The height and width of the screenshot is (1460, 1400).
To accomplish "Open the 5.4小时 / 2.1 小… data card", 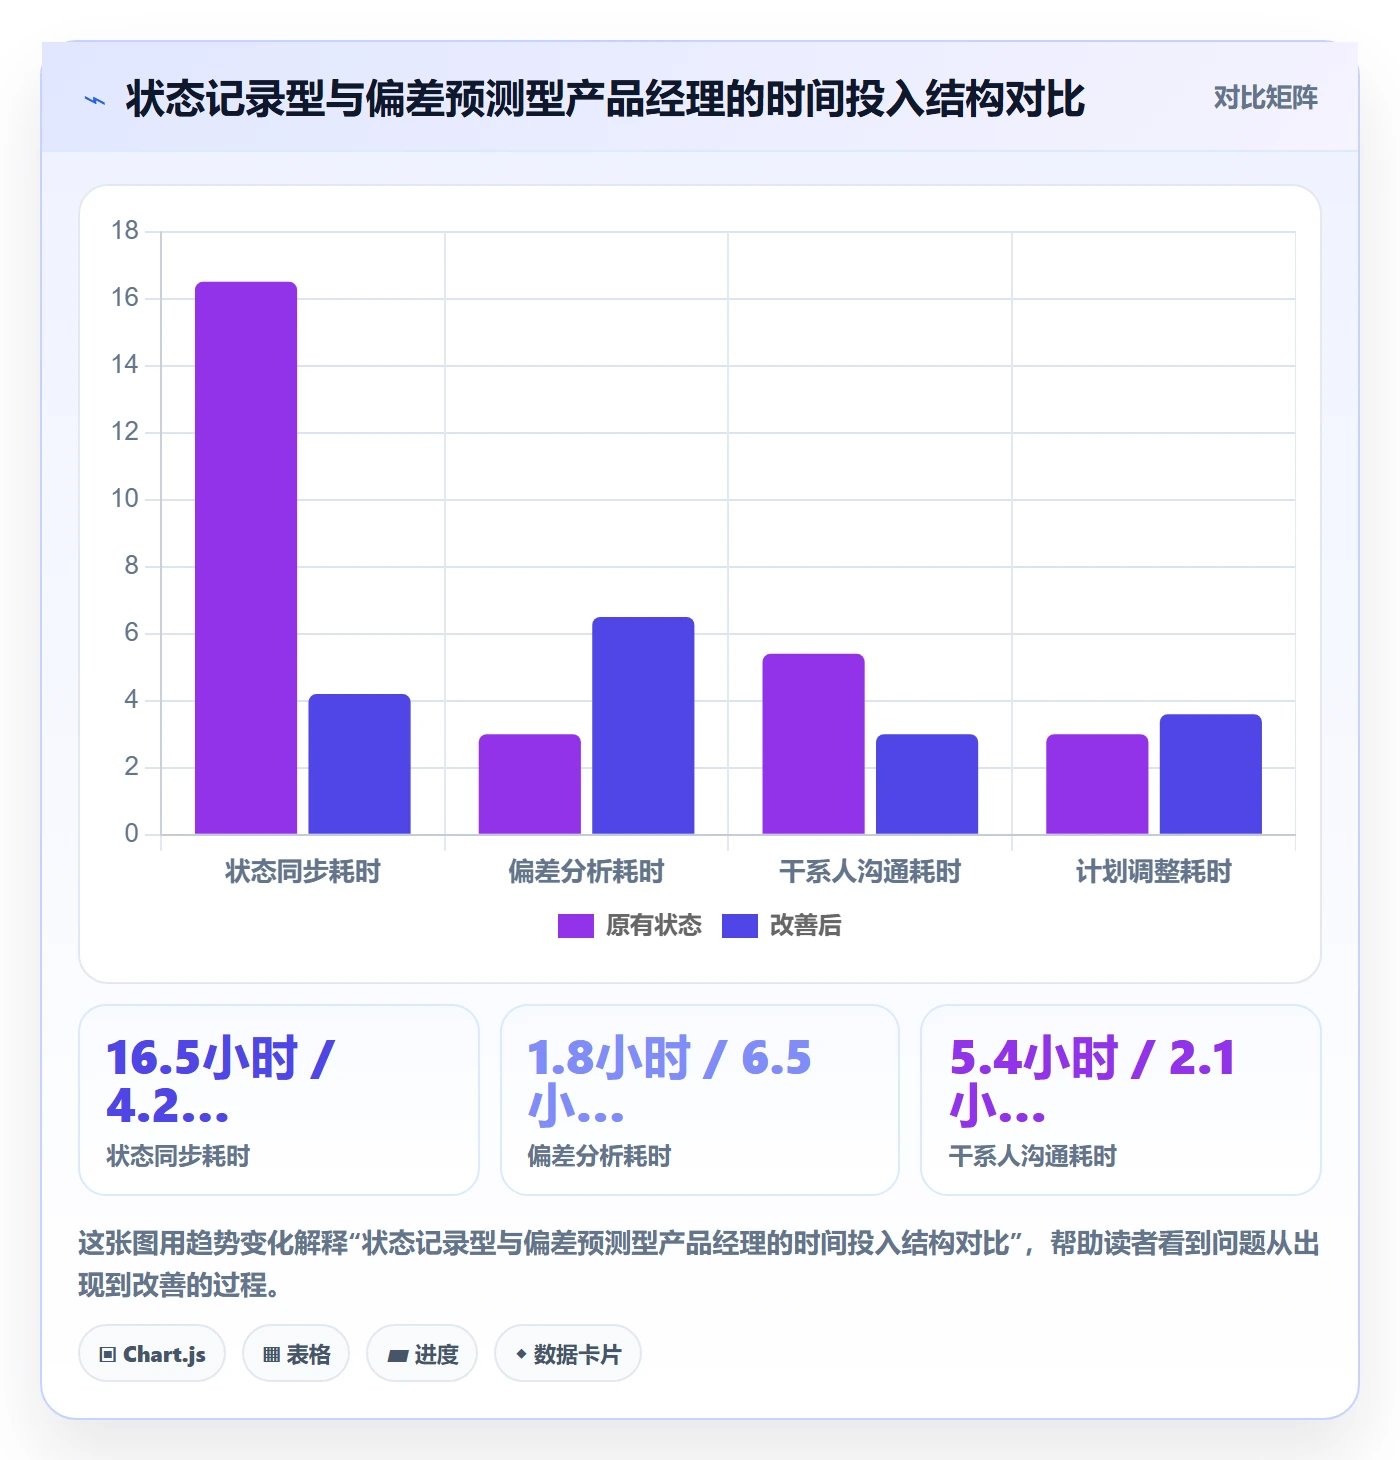I will (1121, 1100).
